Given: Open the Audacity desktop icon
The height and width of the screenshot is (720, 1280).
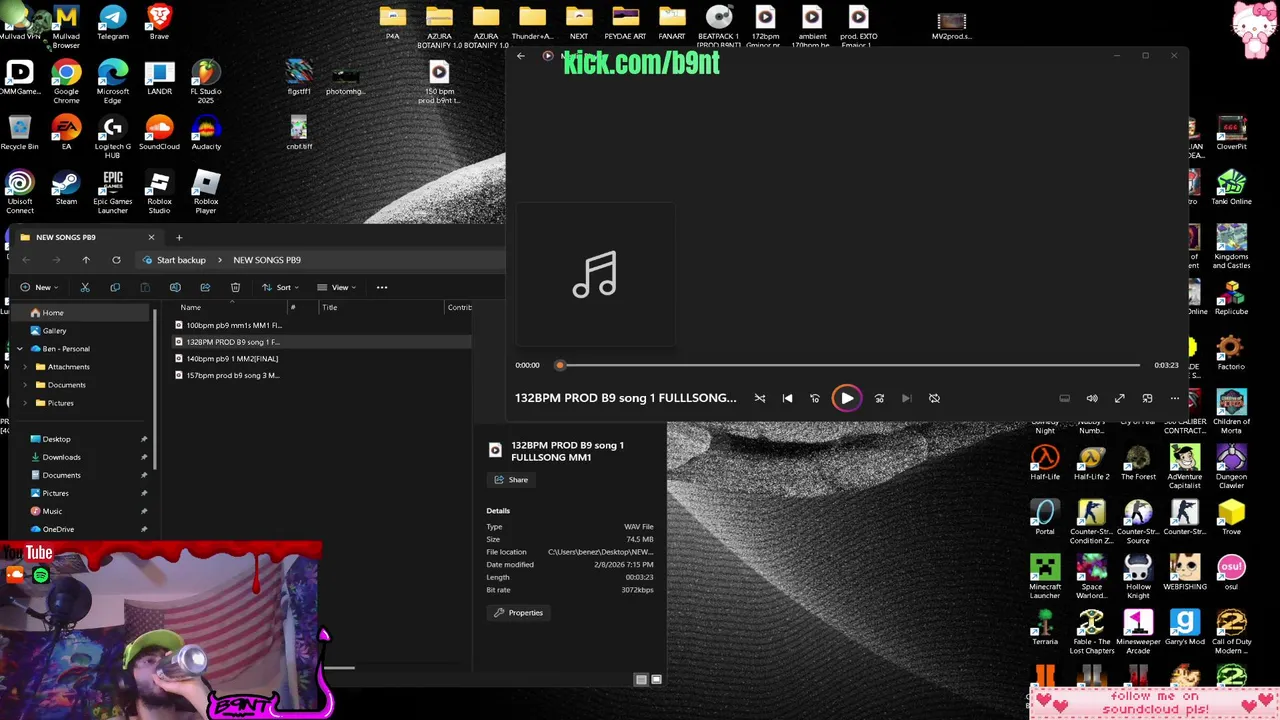Looking at the screenshot, I should 206,133.
